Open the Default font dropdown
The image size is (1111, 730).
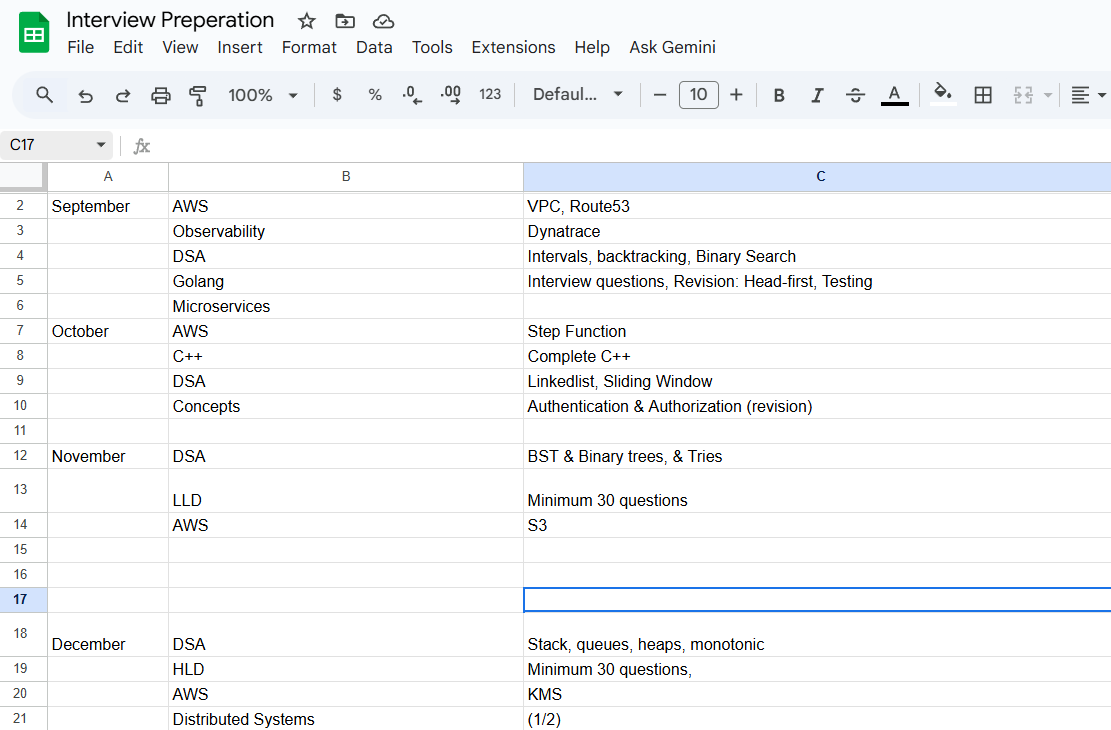[577, 94]
